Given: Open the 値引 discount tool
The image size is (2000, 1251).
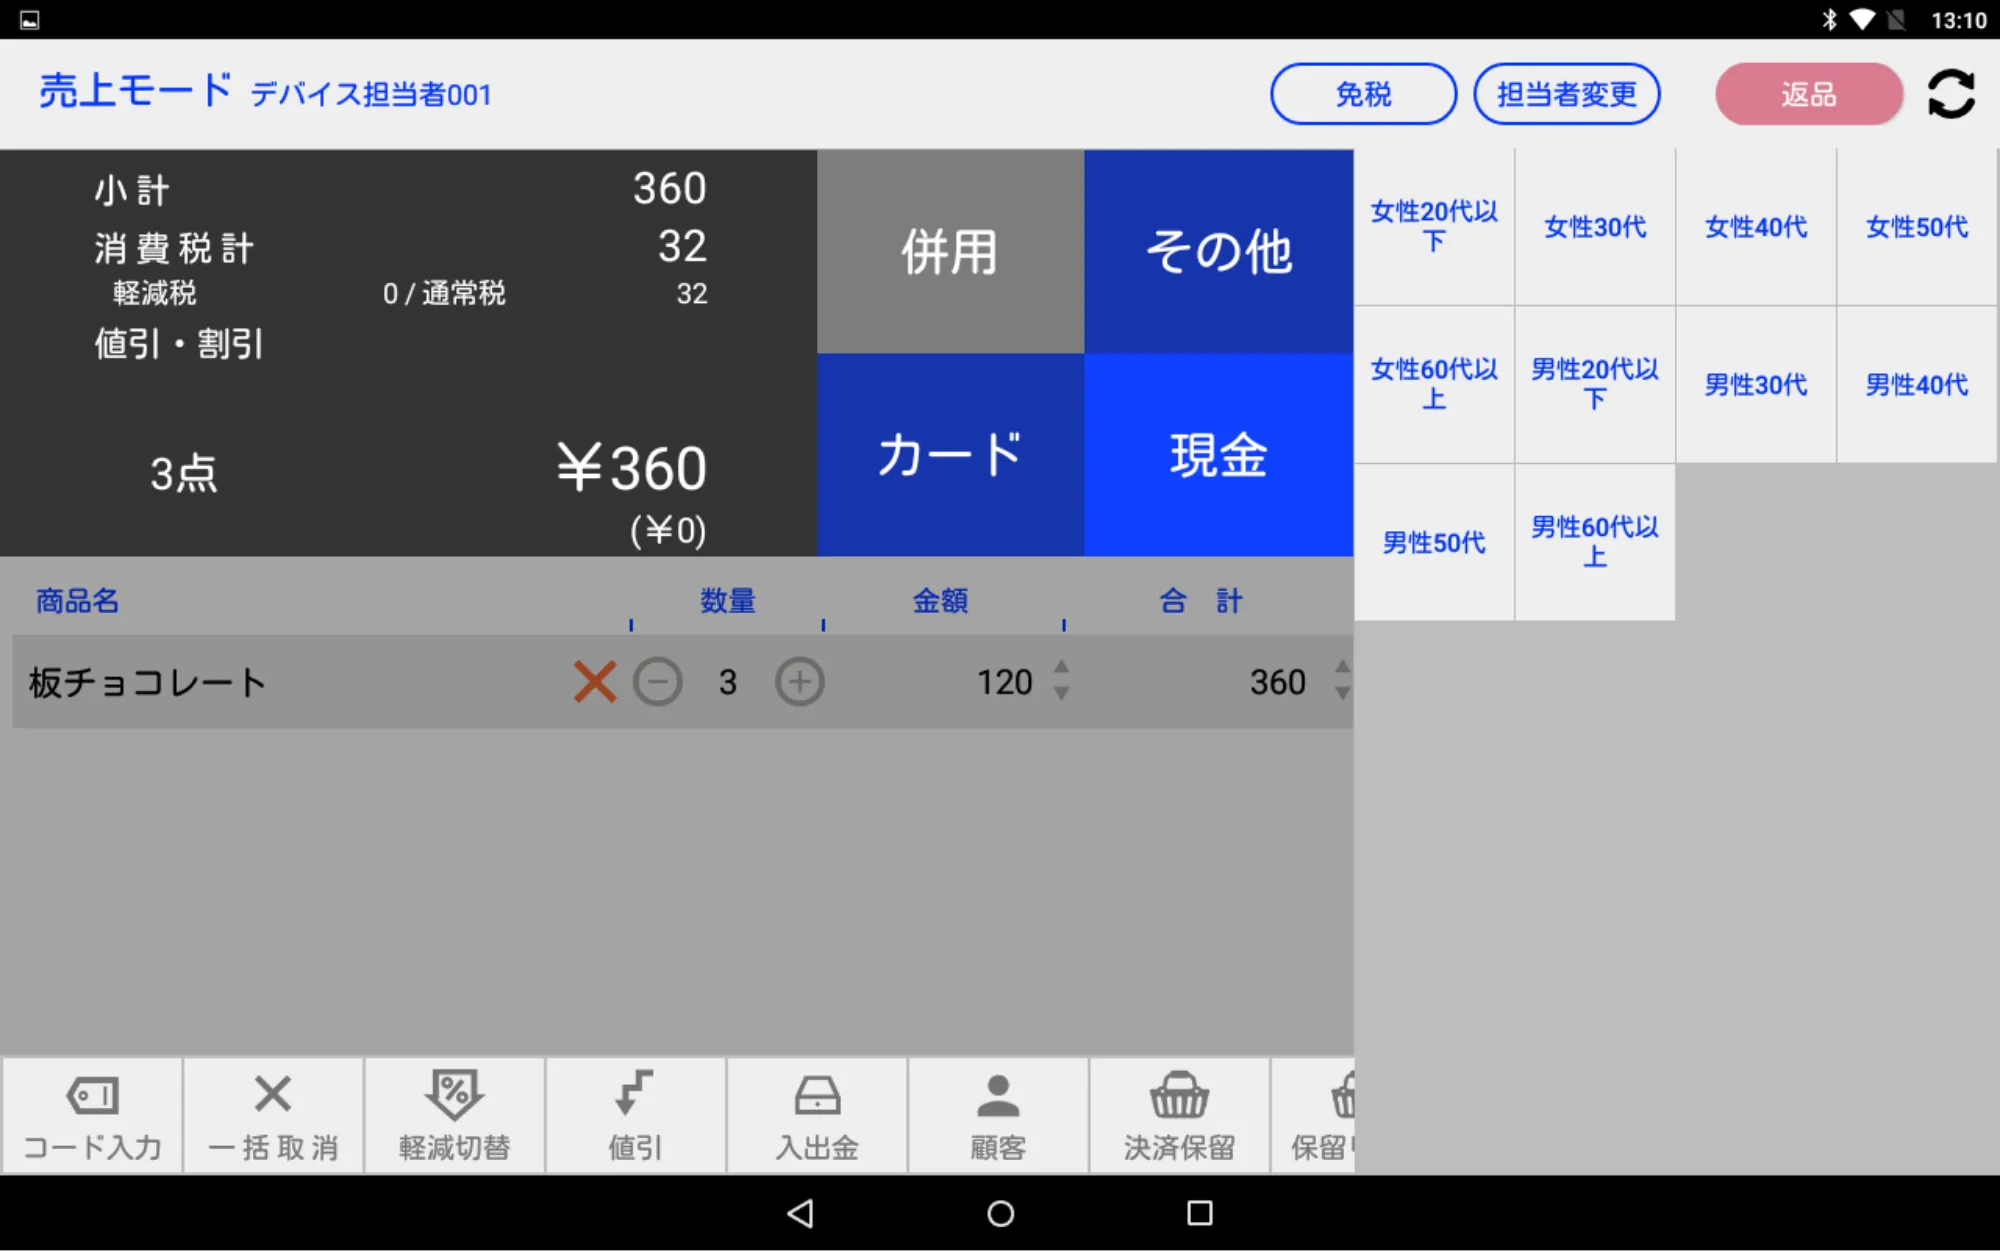Looking at the screenshot, I should tap(636, 1113).
